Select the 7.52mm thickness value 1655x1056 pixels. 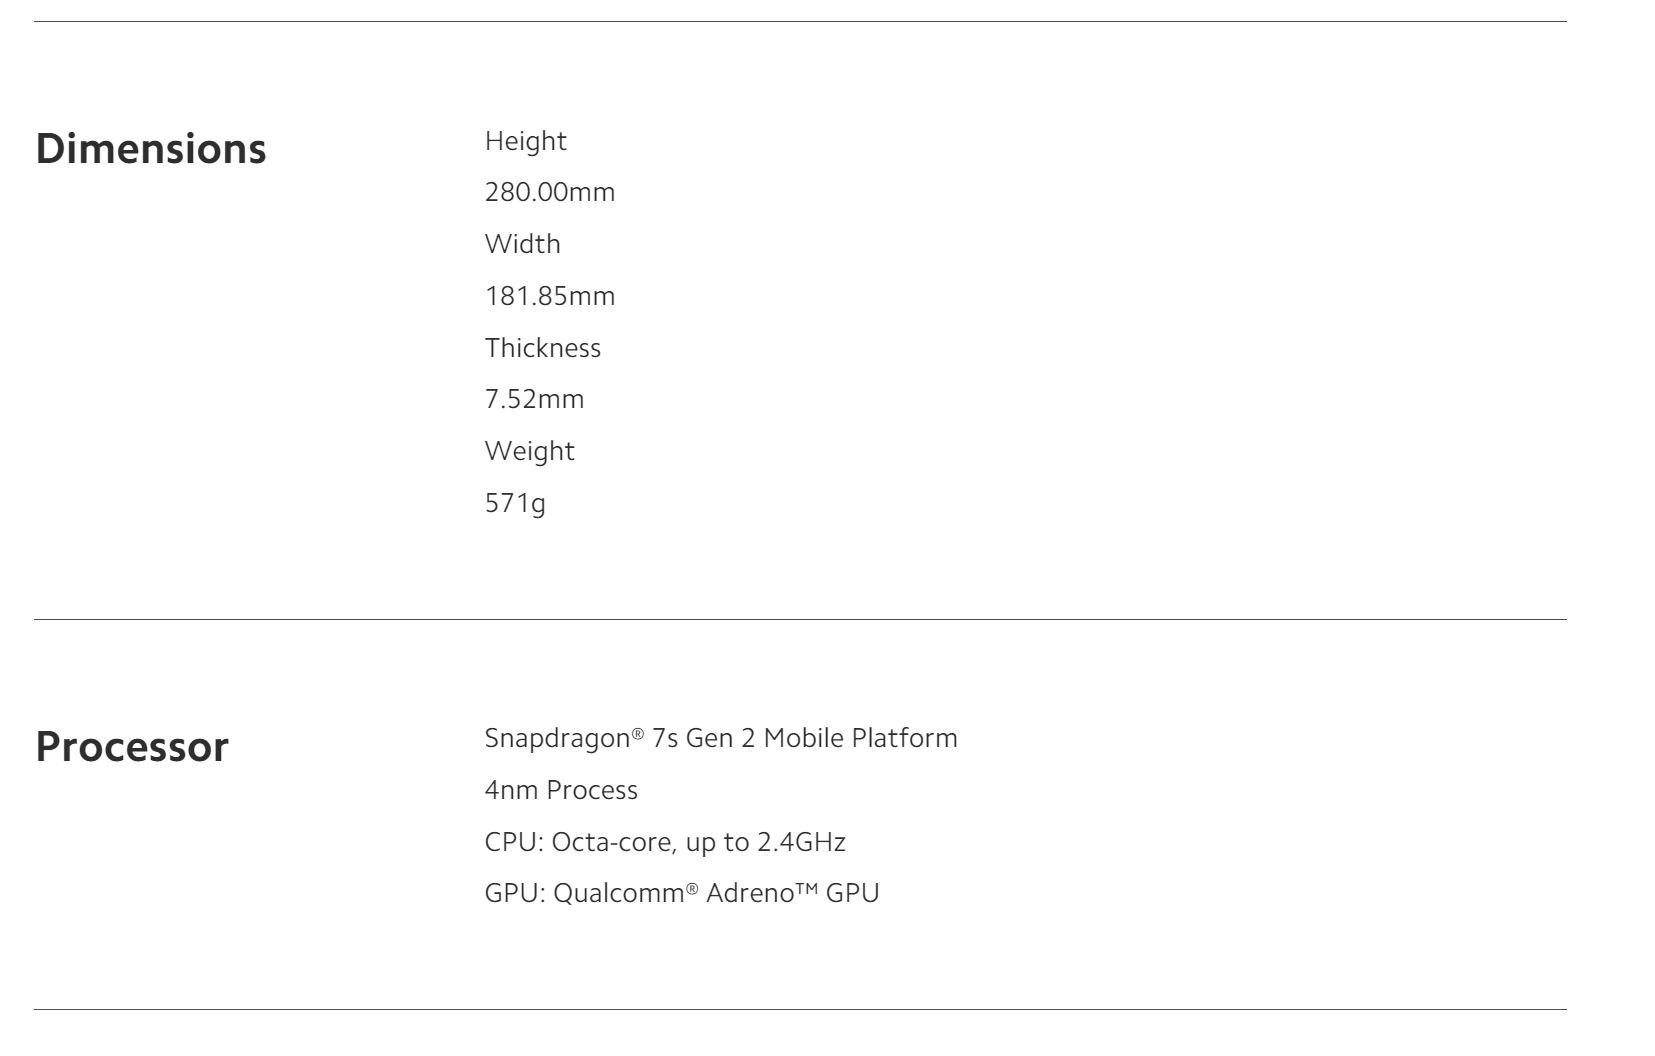point(534,399)
